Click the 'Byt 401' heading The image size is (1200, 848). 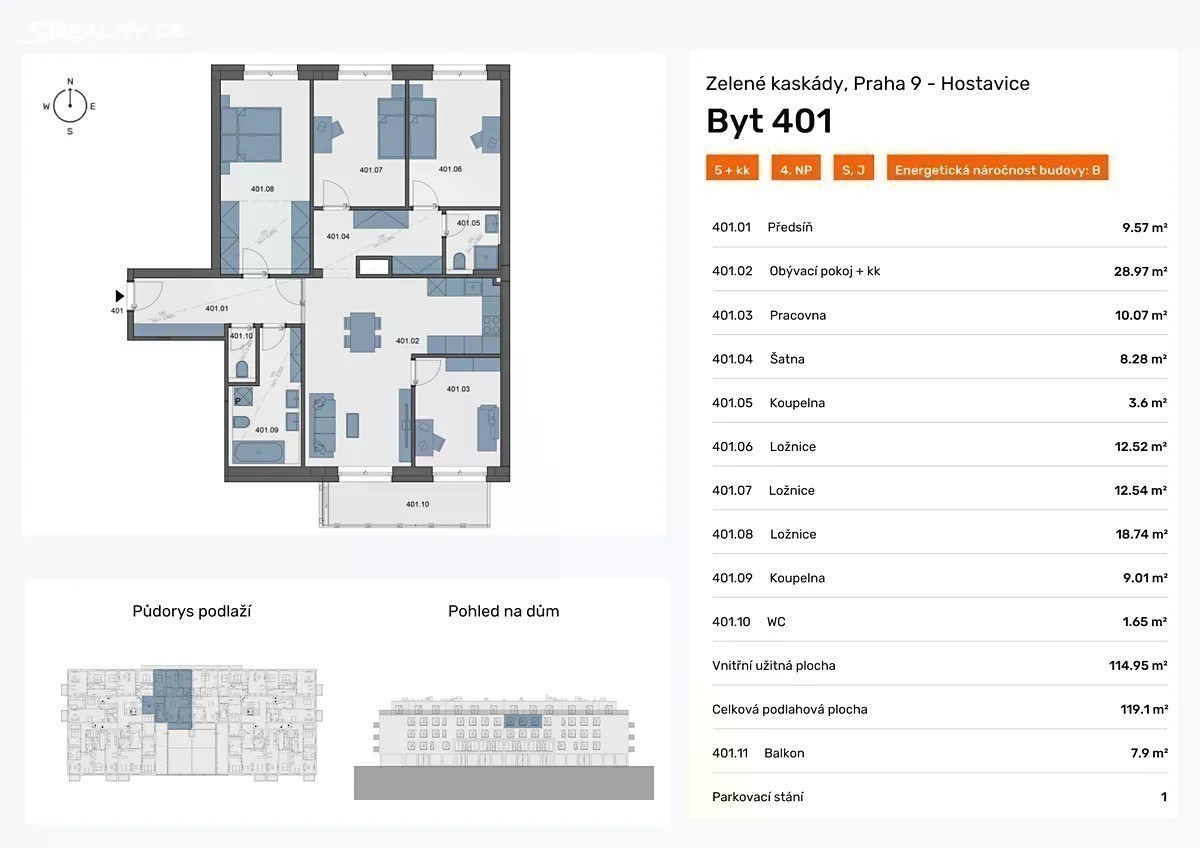point(769,121)
